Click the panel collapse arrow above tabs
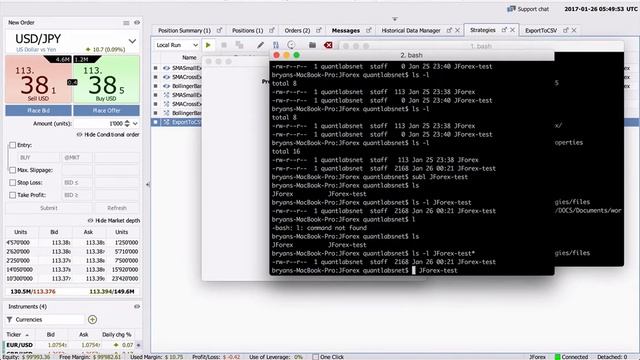The height and width of the screenshot is (360, 640). tap(395, 19)
